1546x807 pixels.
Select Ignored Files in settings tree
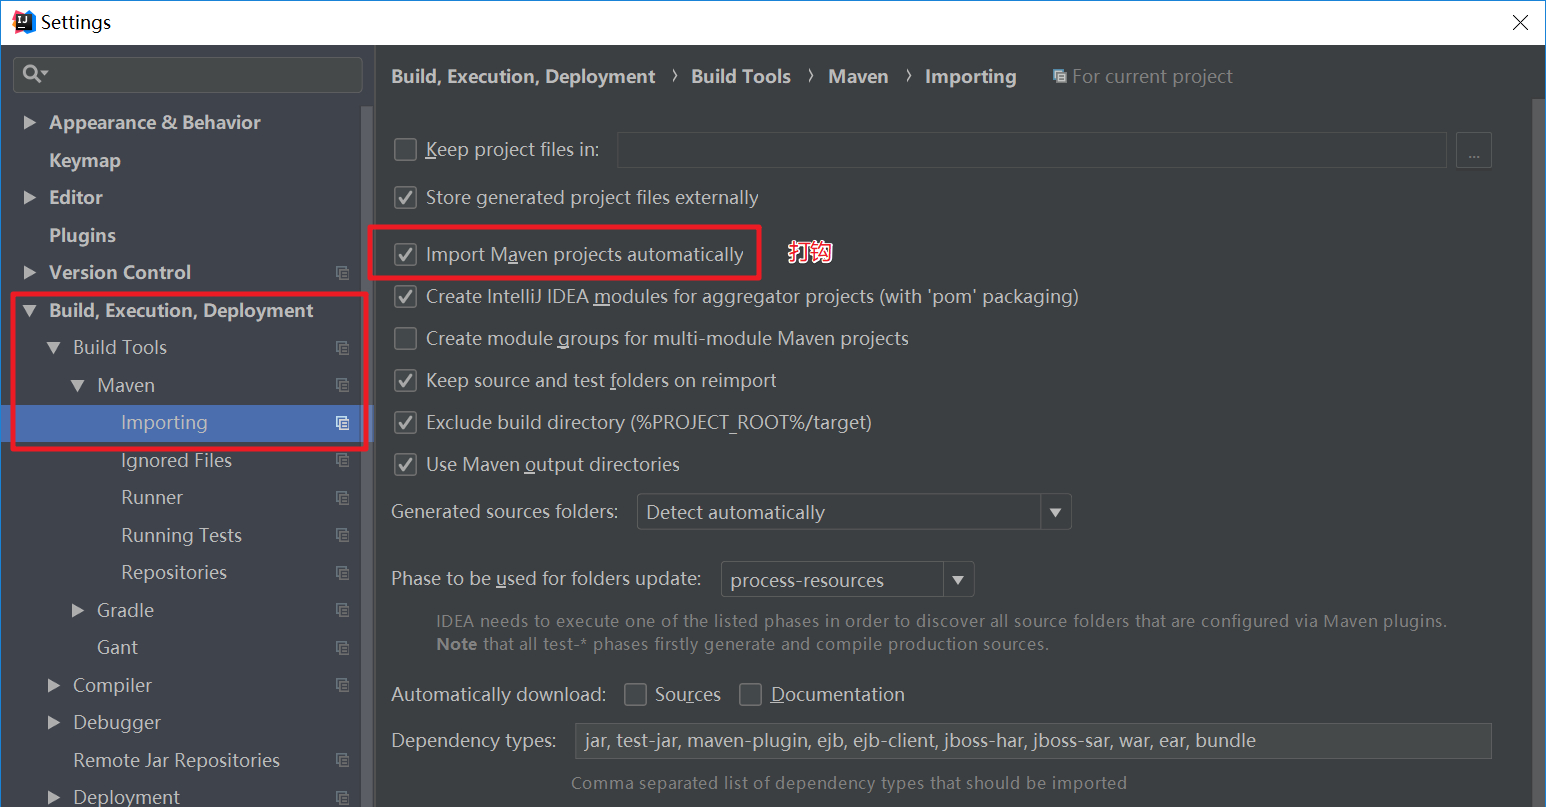tap(176, 460)
